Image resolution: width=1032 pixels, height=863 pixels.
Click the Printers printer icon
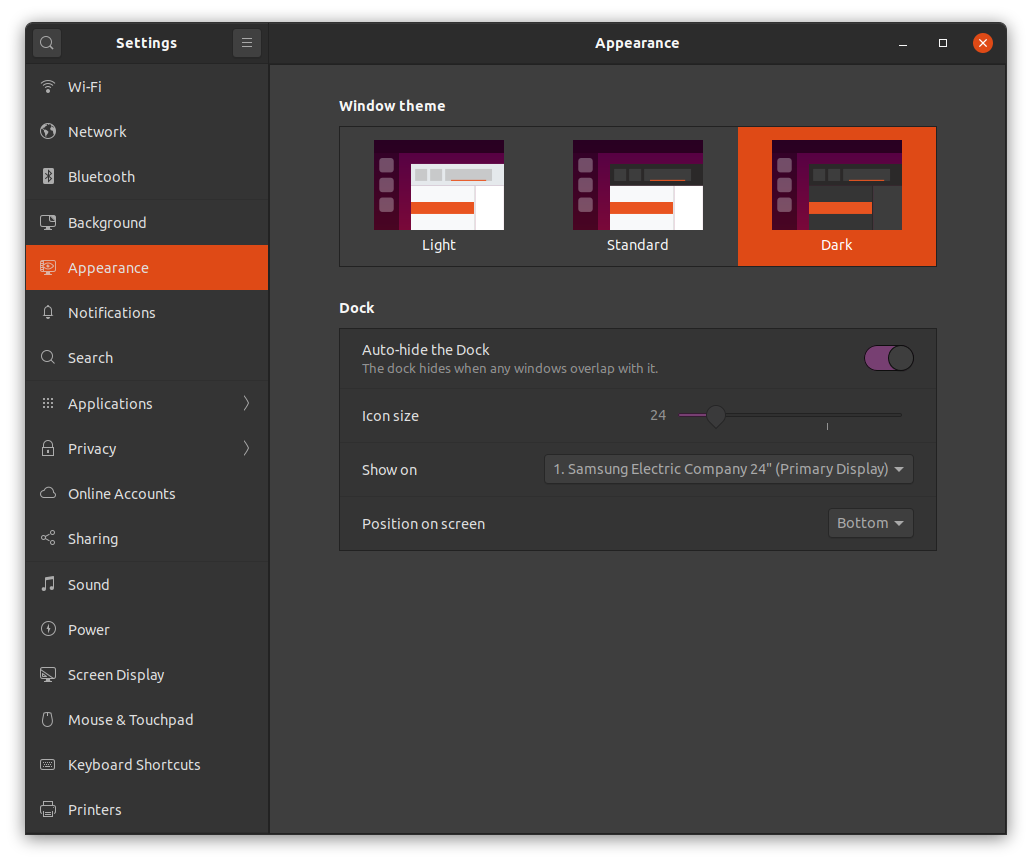[48, 809]
